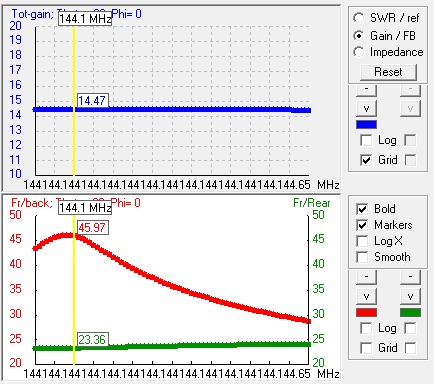Select the SWR / ref radio button
The image size is (434, 384).
pyautogui.click(x=359, y=18)
